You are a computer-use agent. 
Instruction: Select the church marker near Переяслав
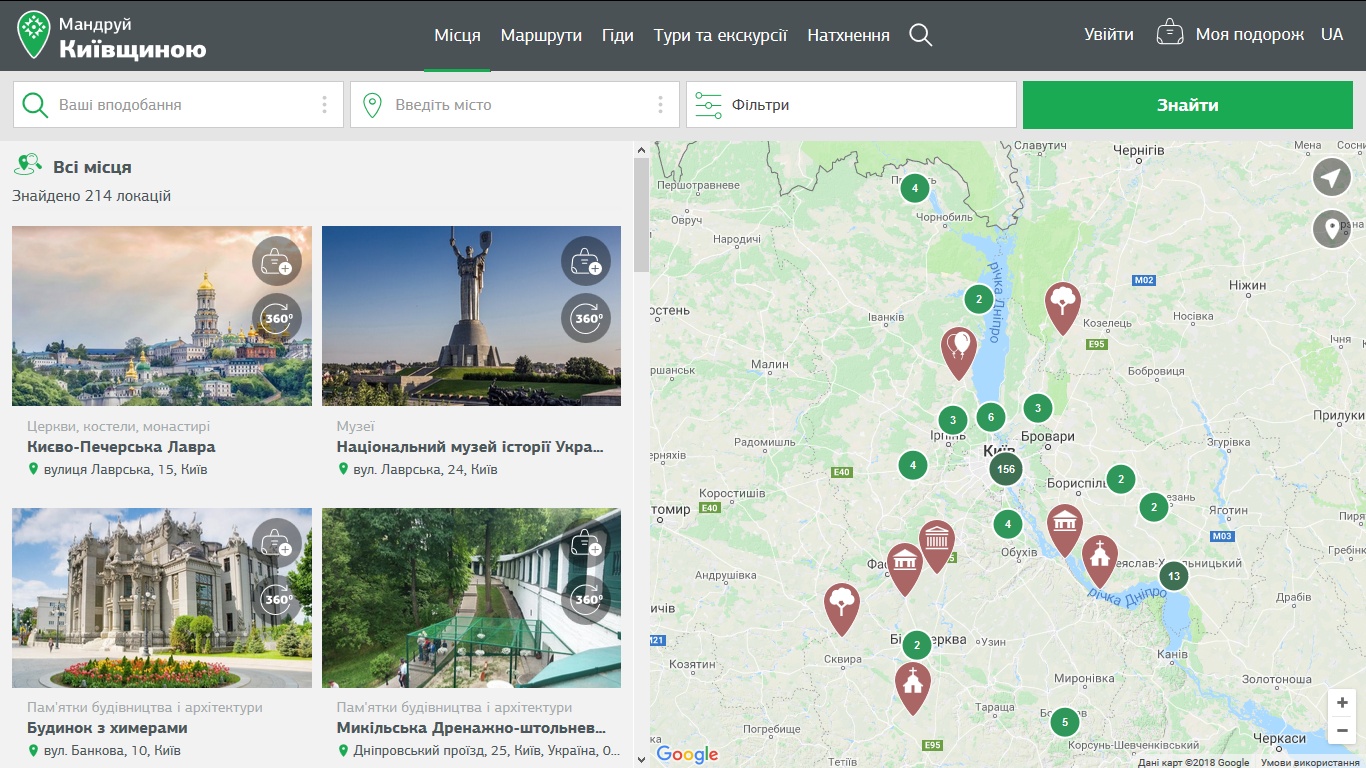[1100, 561]
